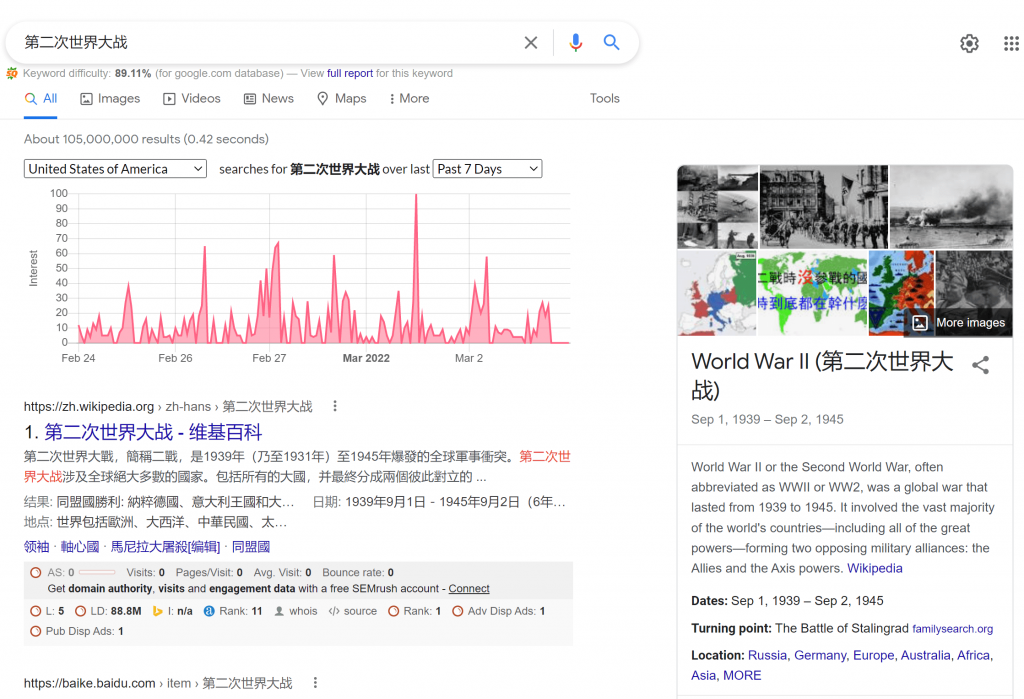Expand the More search options menu
Image resolution: width=1024 pixels, height=699 pixels.
(x=409, y=99)
